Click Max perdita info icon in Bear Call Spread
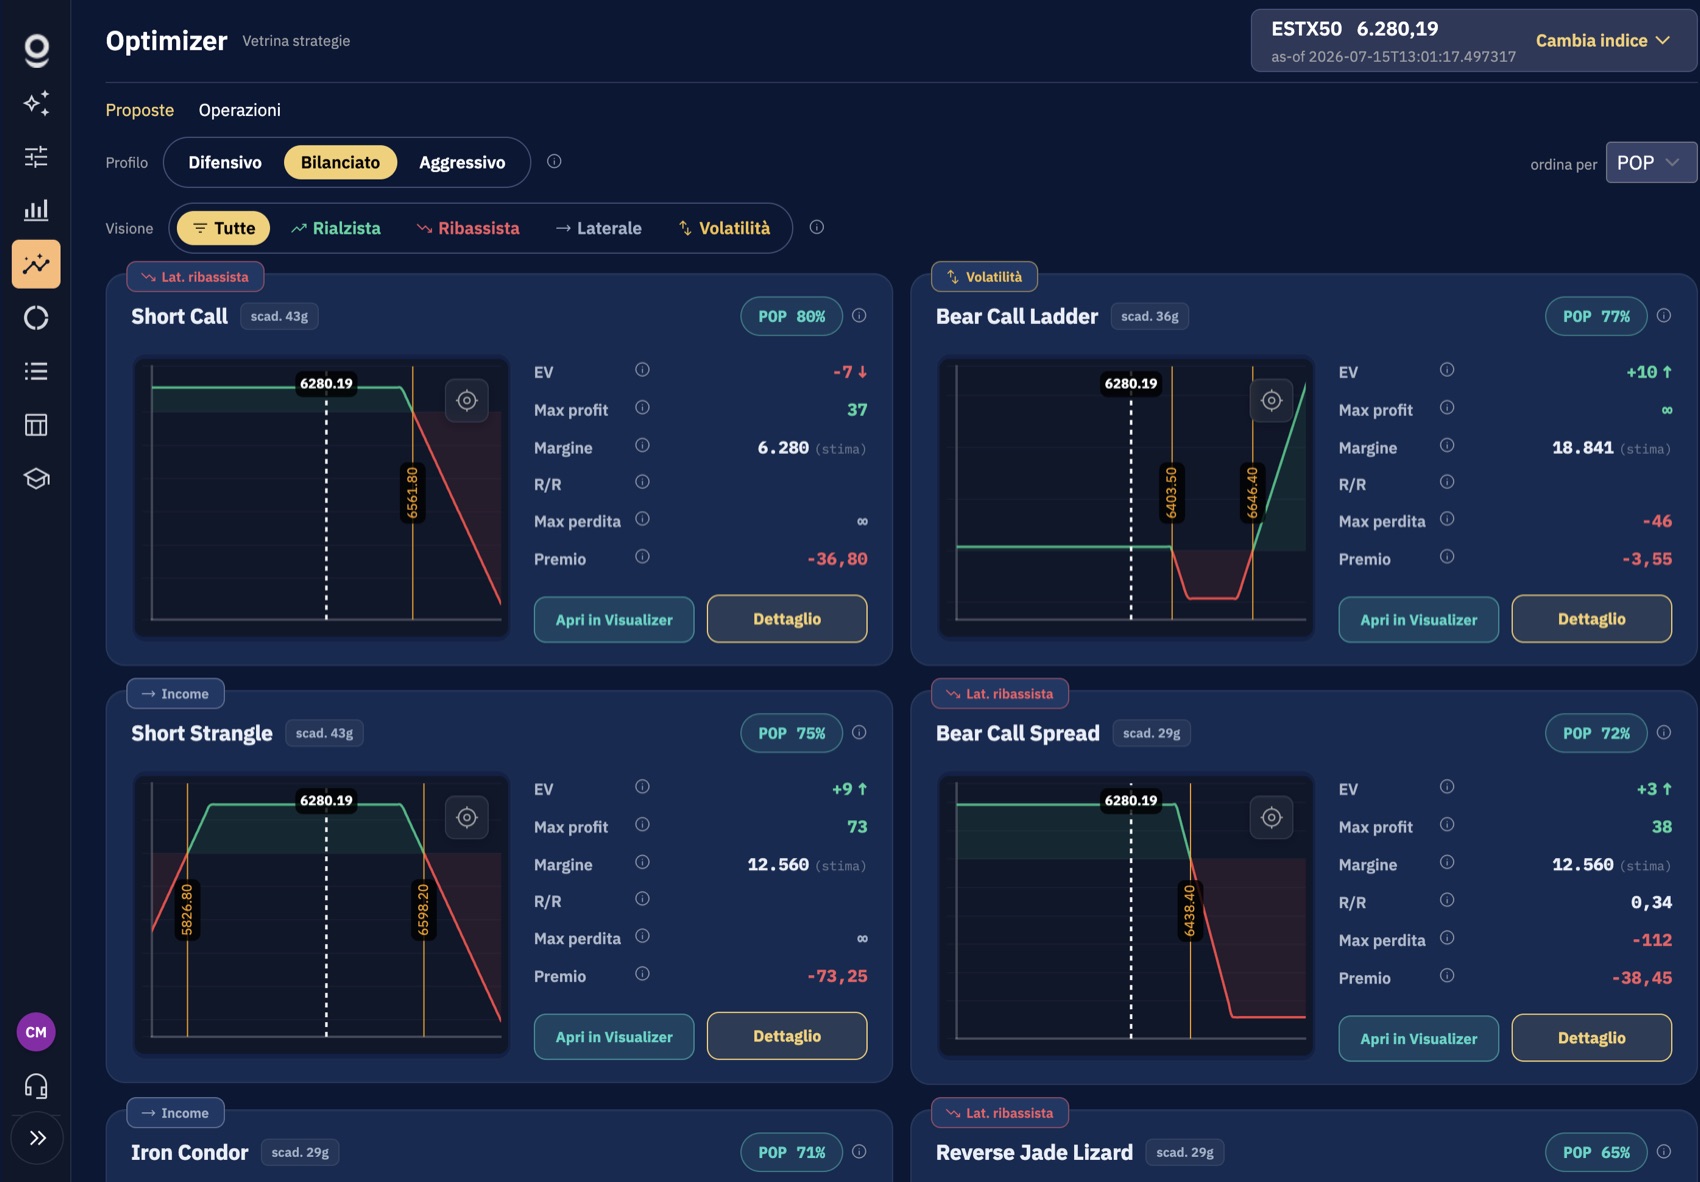 [x=1447, y=938]
